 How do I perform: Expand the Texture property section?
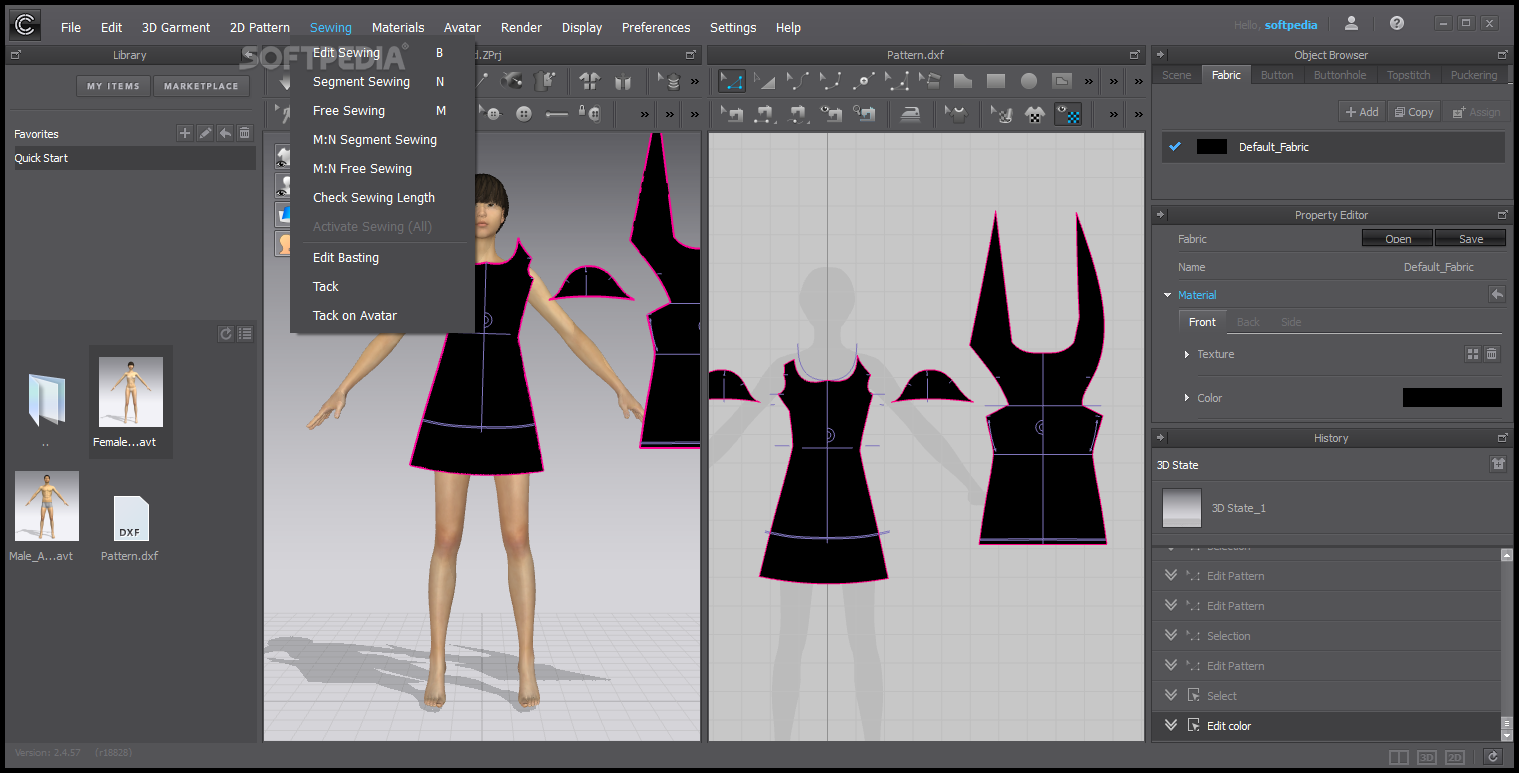(1187, 354)
